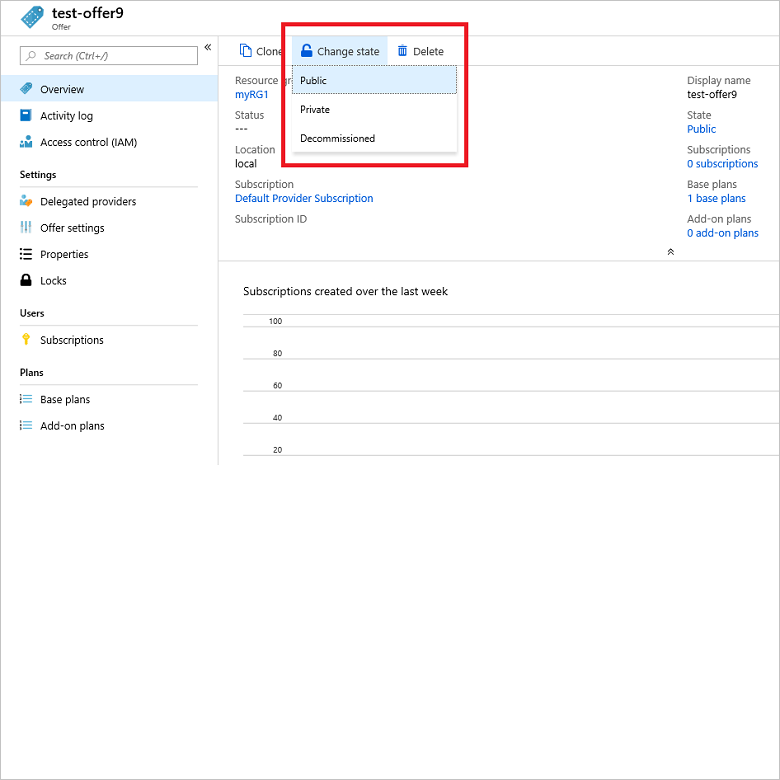The image size is (780, 780).
Task: Click the Activity log book icon
Action: pos(26,115)
